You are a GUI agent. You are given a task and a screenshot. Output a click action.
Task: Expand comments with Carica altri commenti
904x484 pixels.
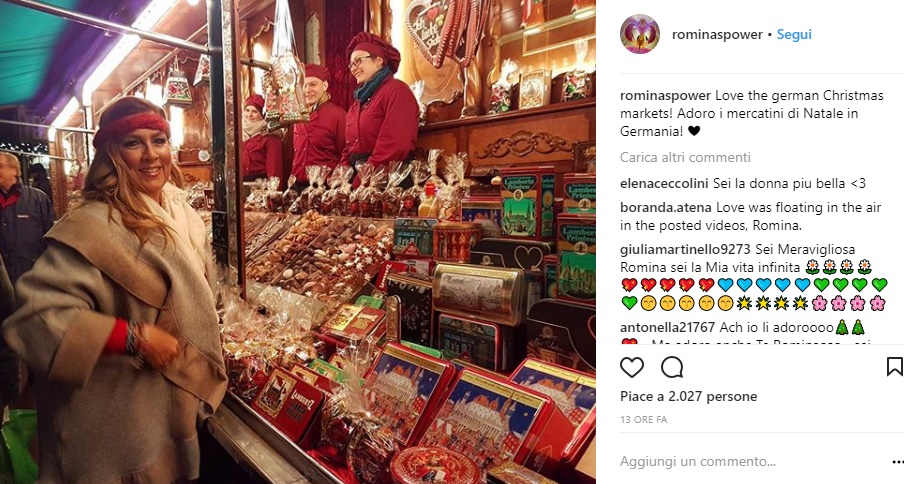point(685,157)
